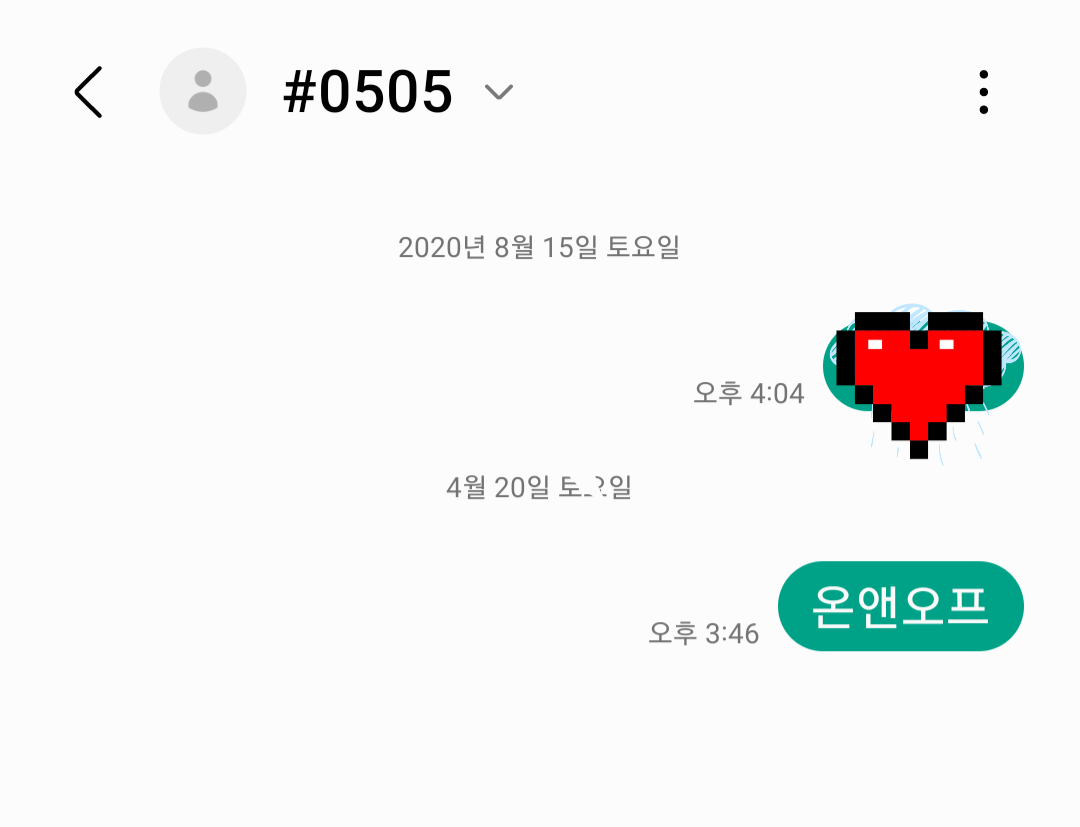Tap the 오후 3:46 timestamp
1080x827 pixels.
pos(704,634)
